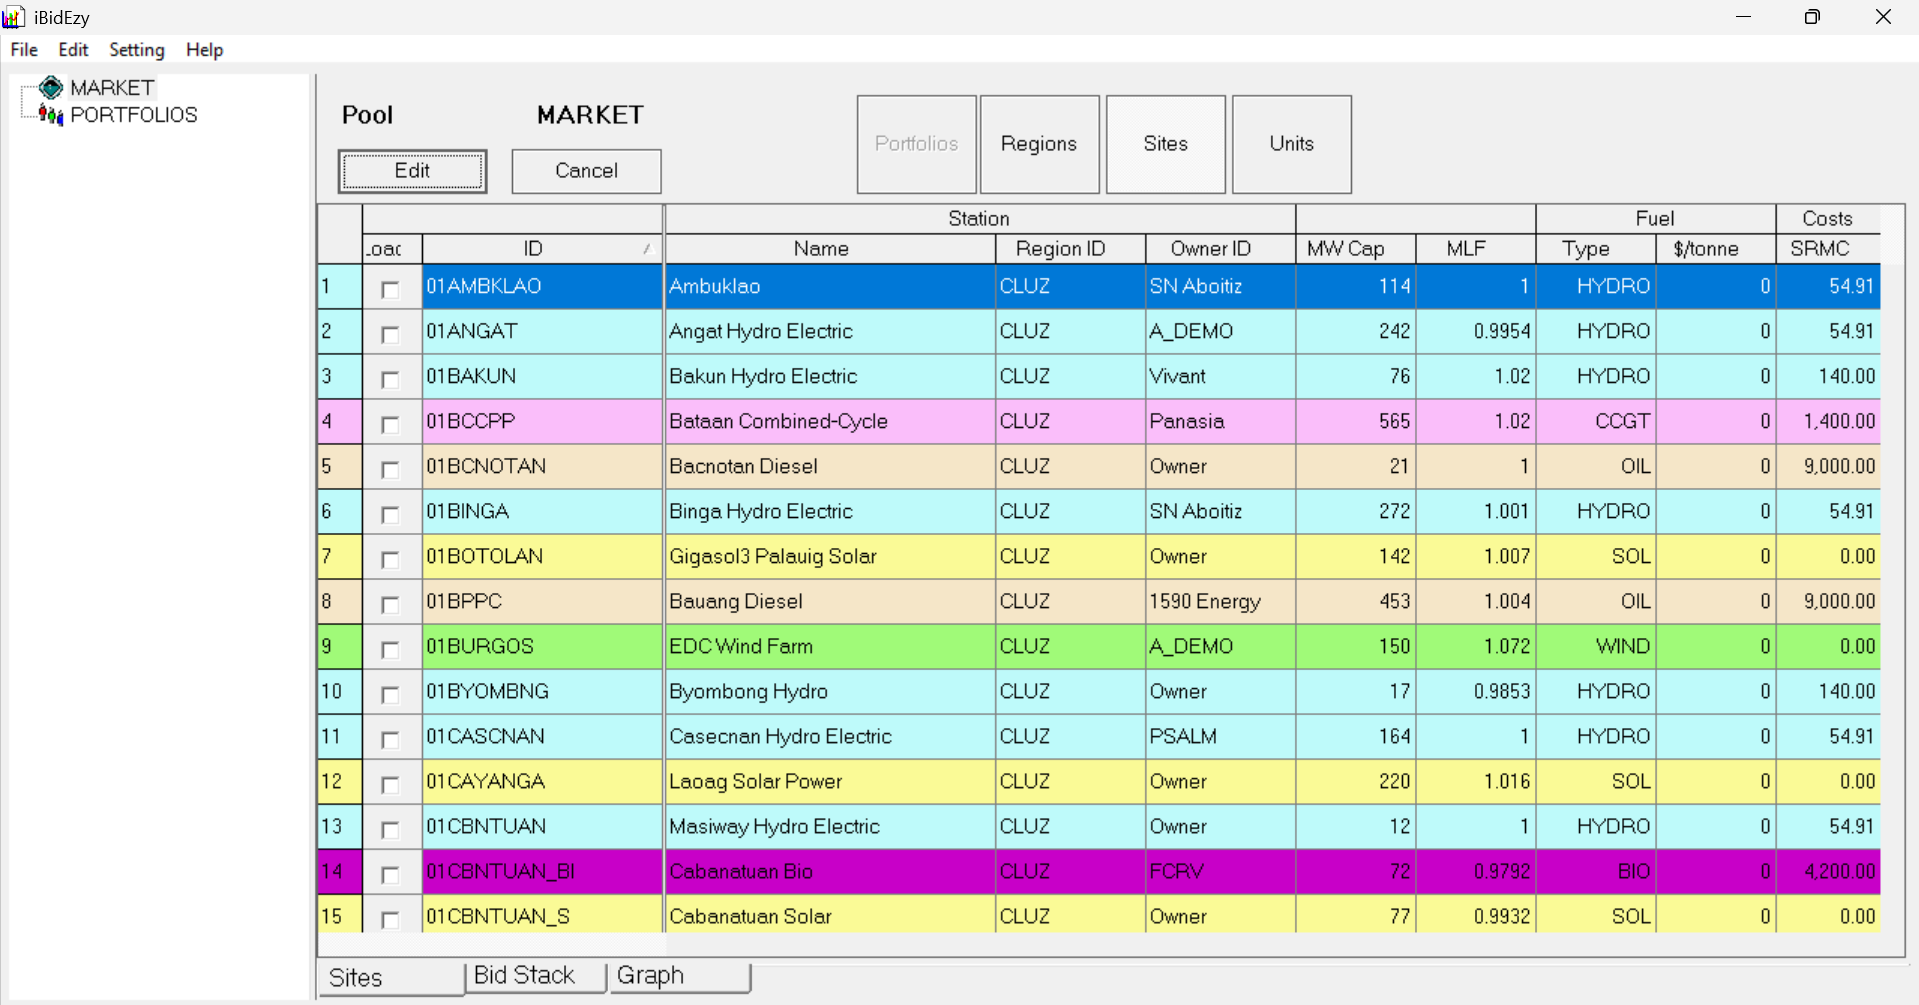
Task: Click the Units button
Action: [x=1291, y=144]
